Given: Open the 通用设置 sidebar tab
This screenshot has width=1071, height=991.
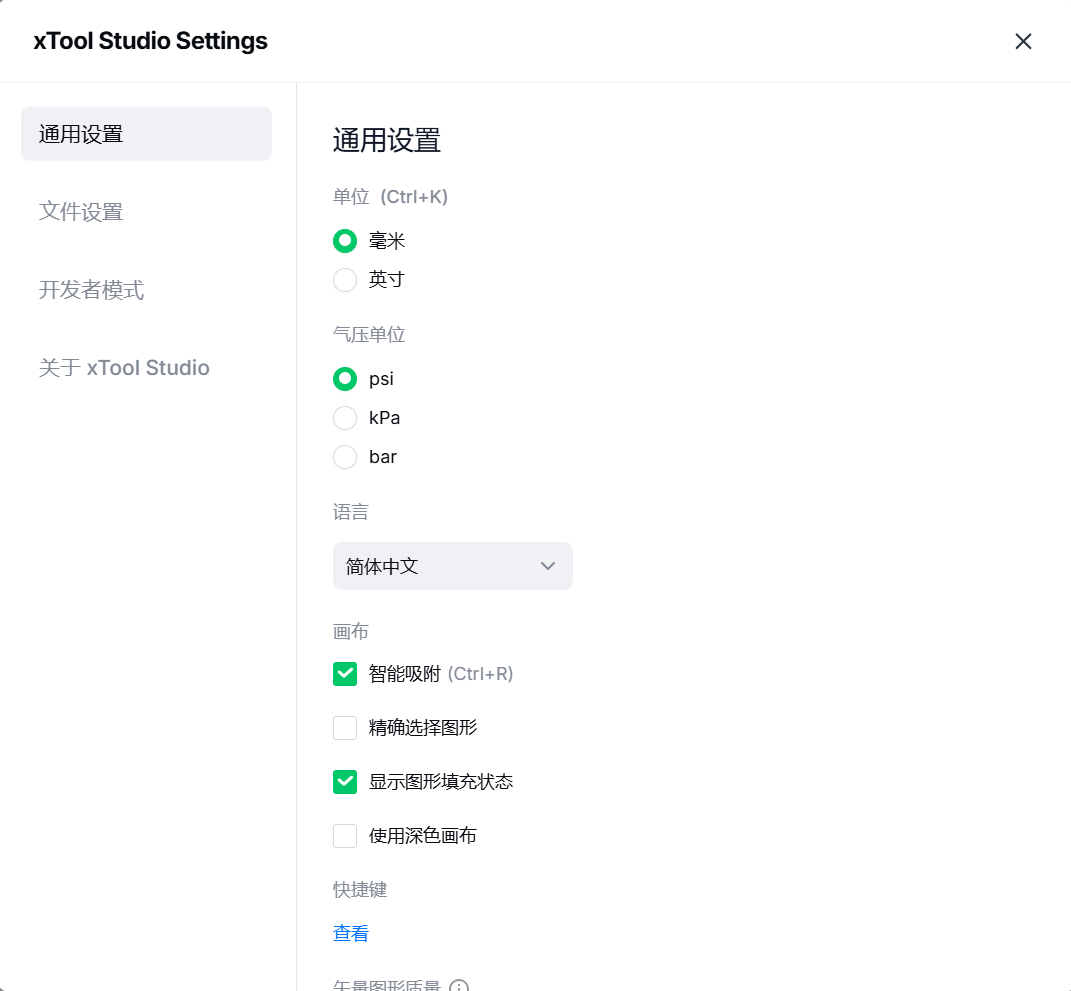Looking at the screenshot, I should pos(146,134).
